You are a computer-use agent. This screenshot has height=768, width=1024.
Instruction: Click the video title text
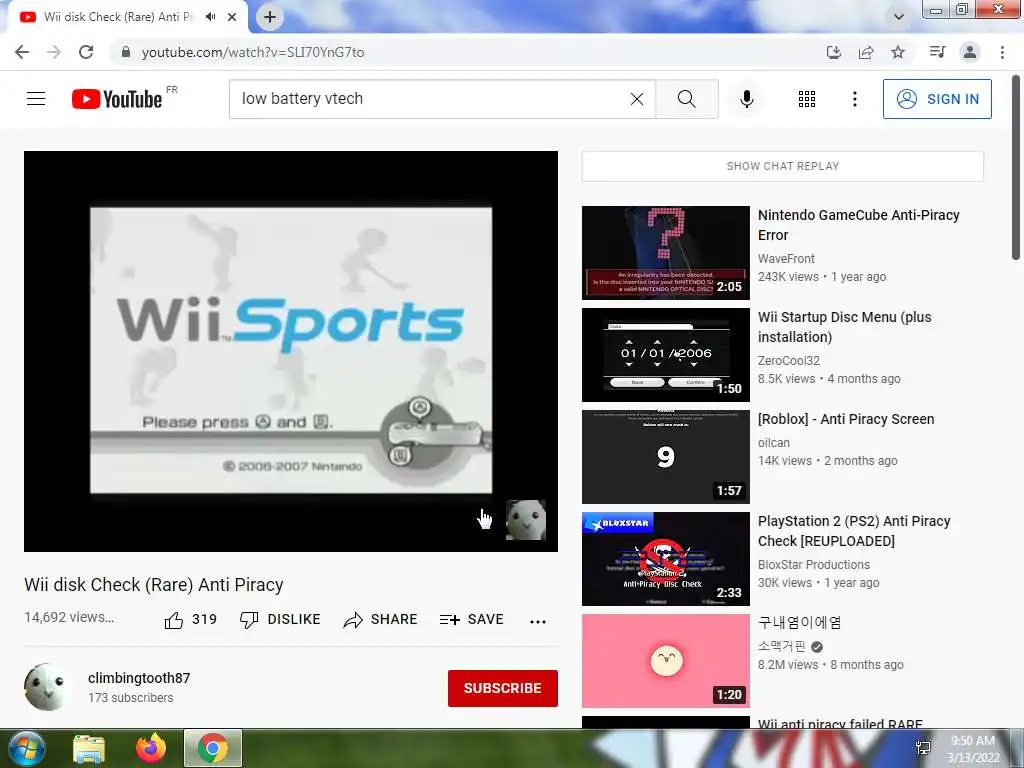point(154,585)
